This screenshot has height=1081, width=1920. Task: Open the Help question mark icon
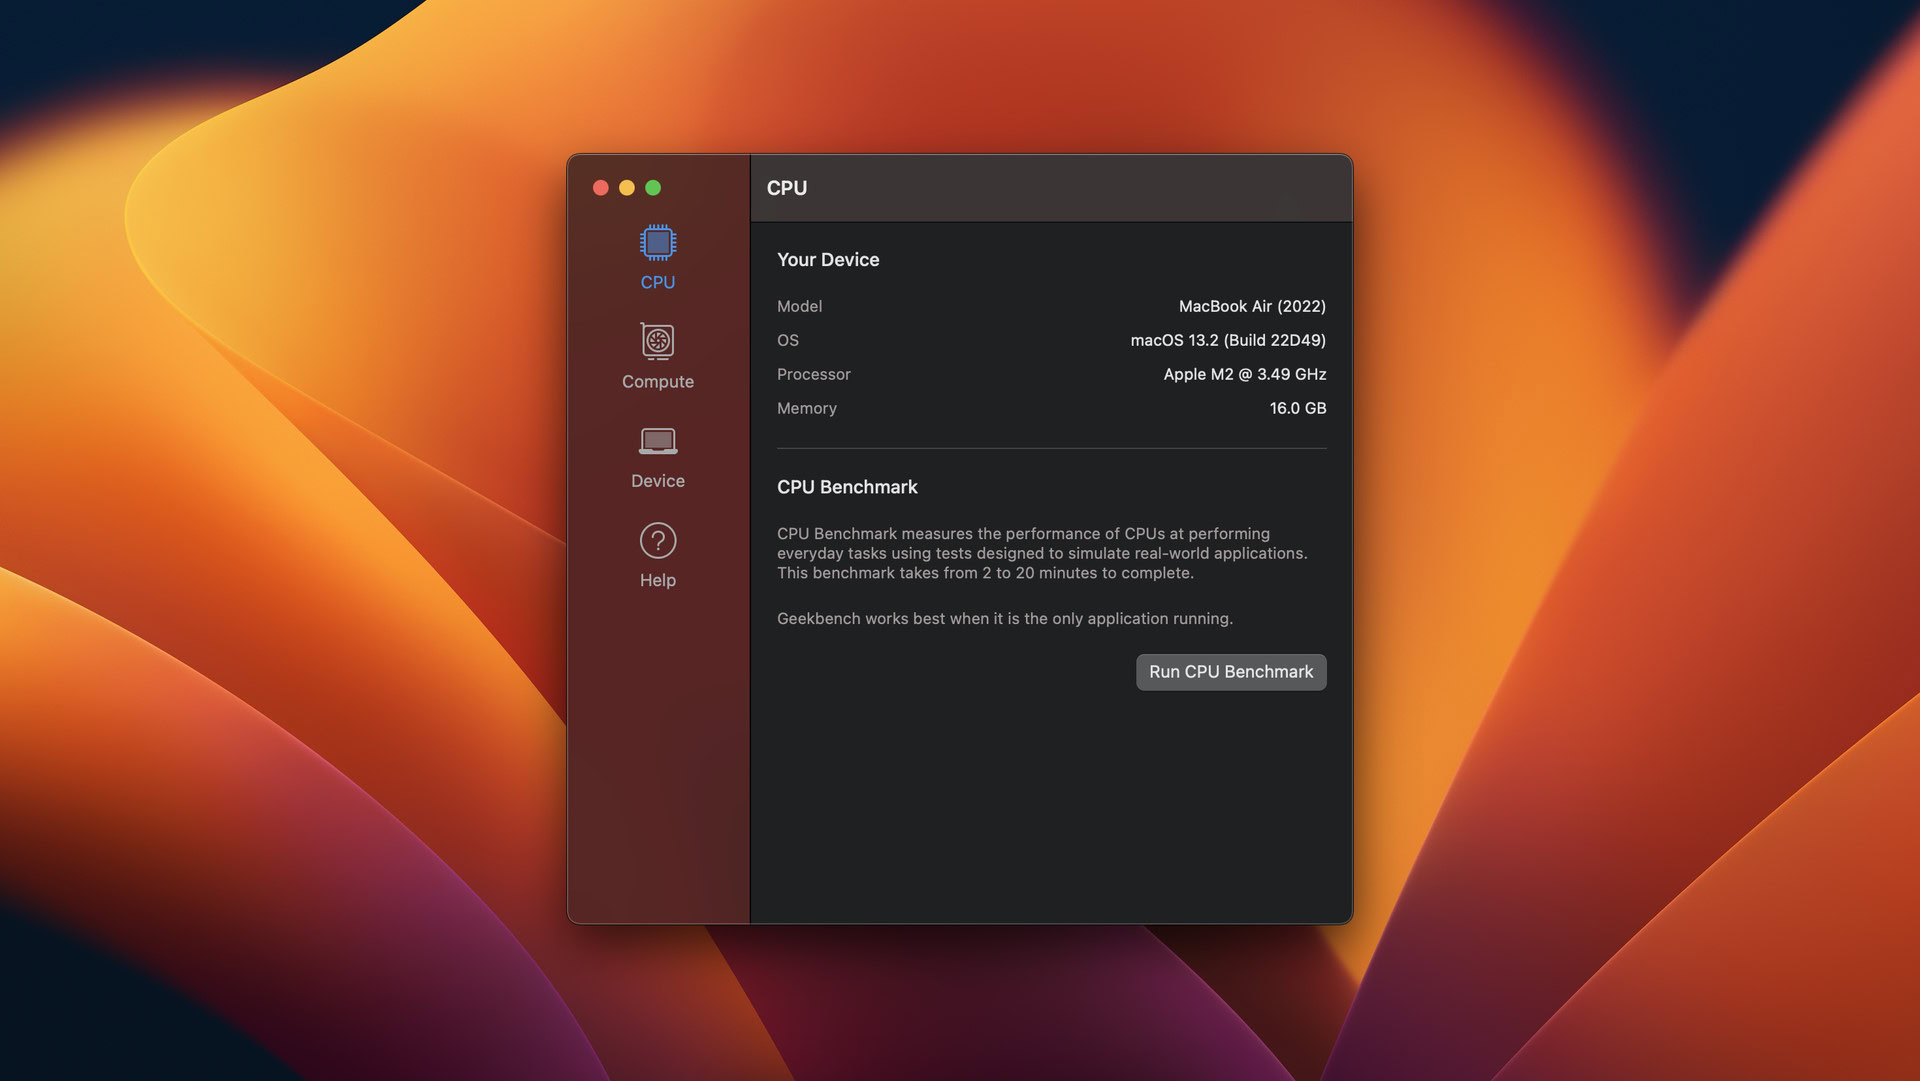click(x=658, y=541)
